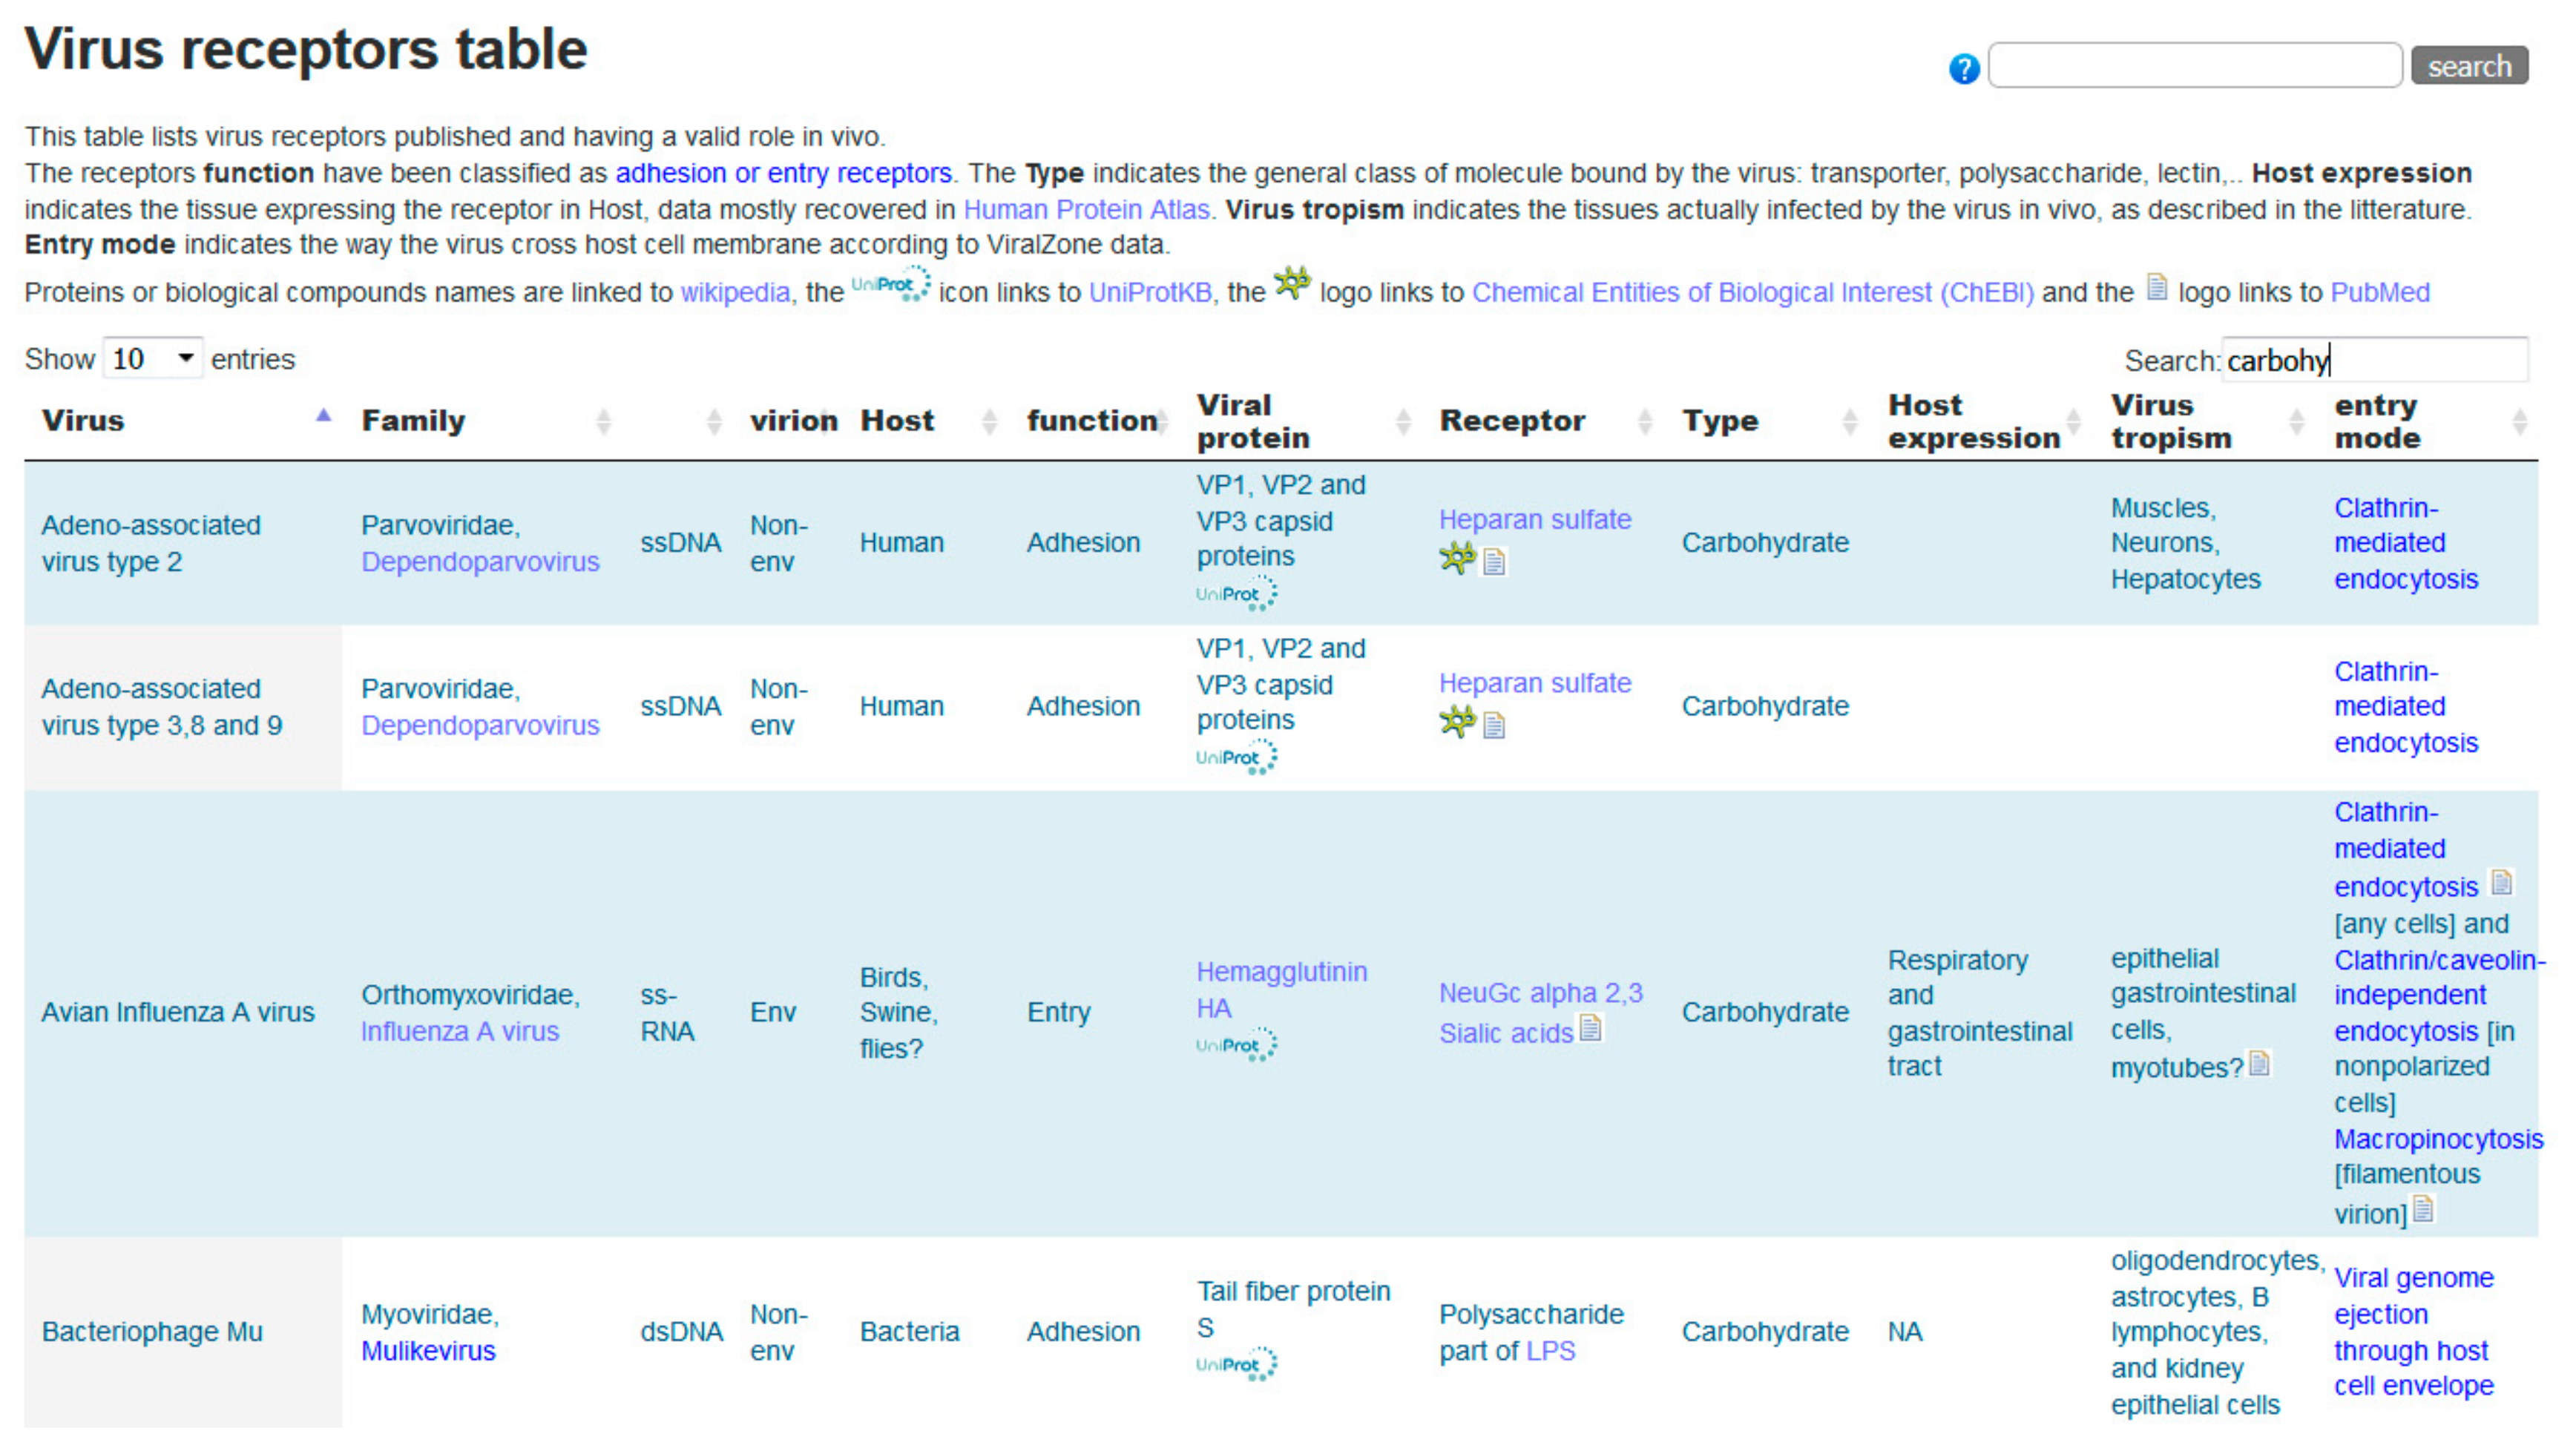Open the adhesion or entry receptors link

(x=783, y=173)
